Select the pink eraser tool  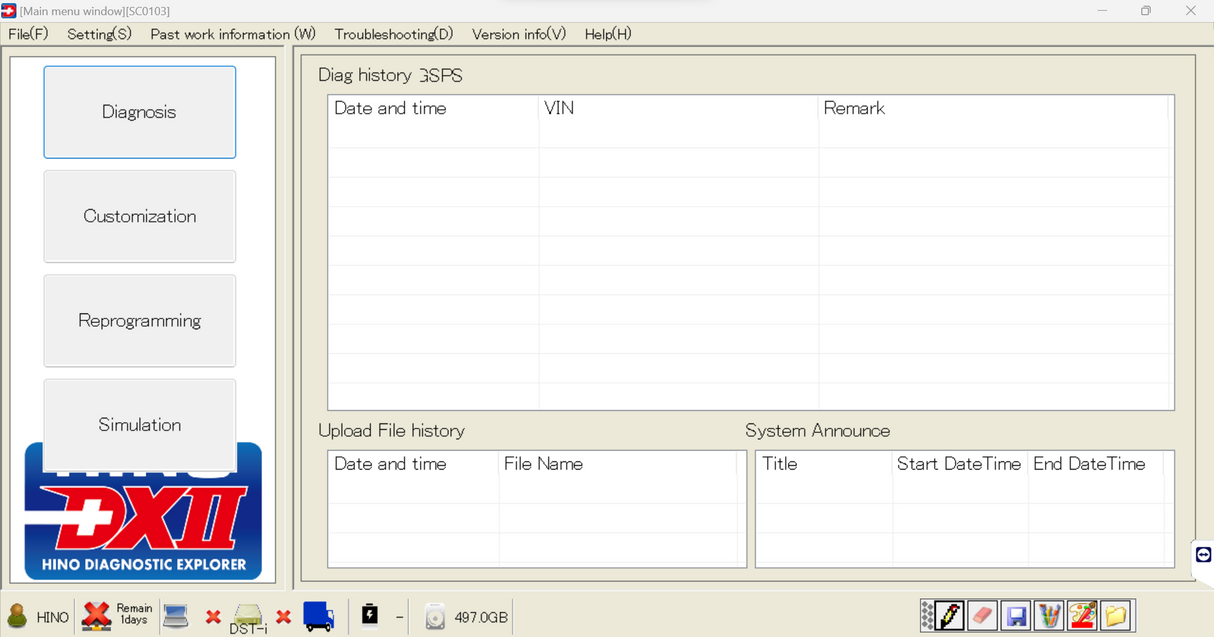[x=983, y=615]
